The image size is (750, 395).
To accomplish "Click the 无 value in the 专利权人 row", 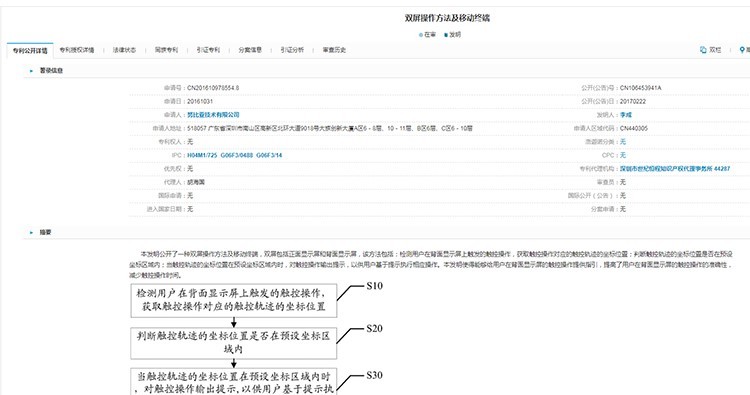I will click(x=190, y=142).
